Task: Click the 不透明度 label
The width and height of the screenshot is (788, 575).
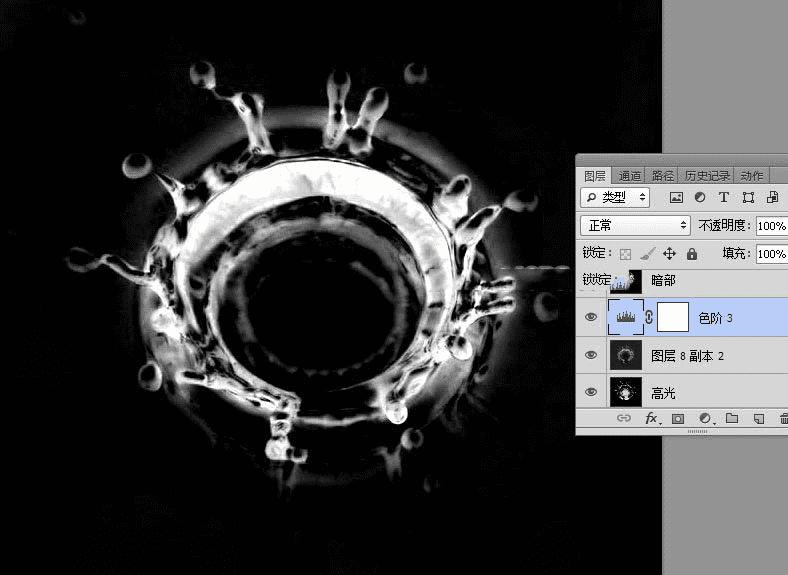Action: [724, 226]
